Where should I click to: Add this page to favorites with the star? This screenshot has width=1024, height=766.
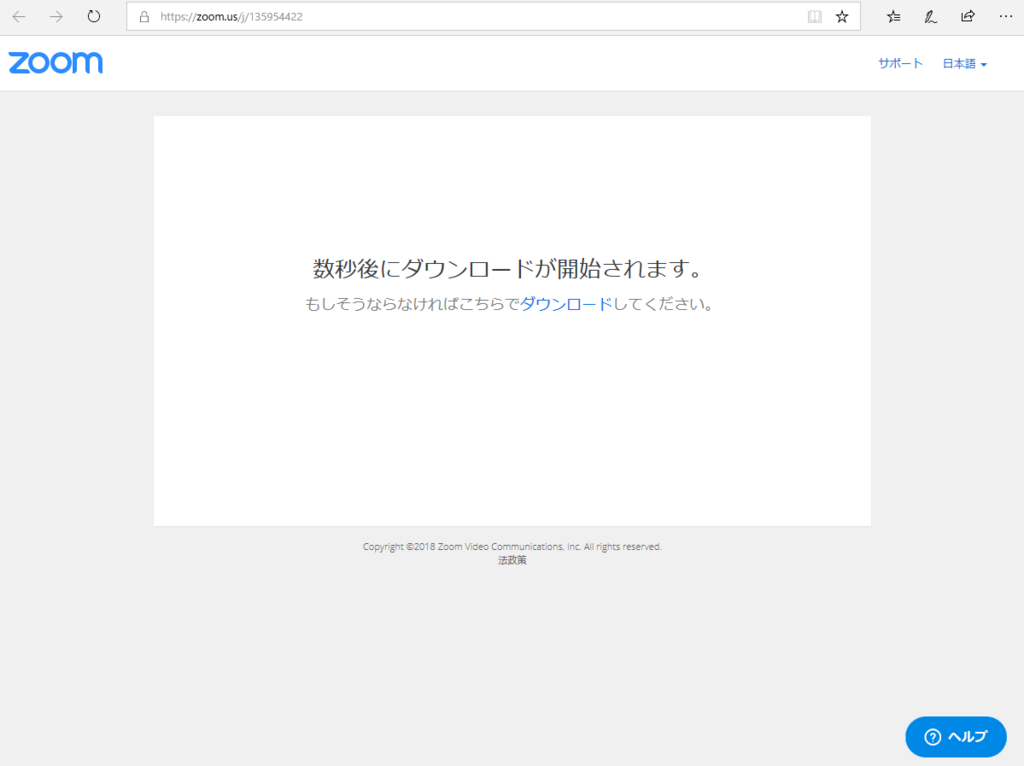[839, 16]
